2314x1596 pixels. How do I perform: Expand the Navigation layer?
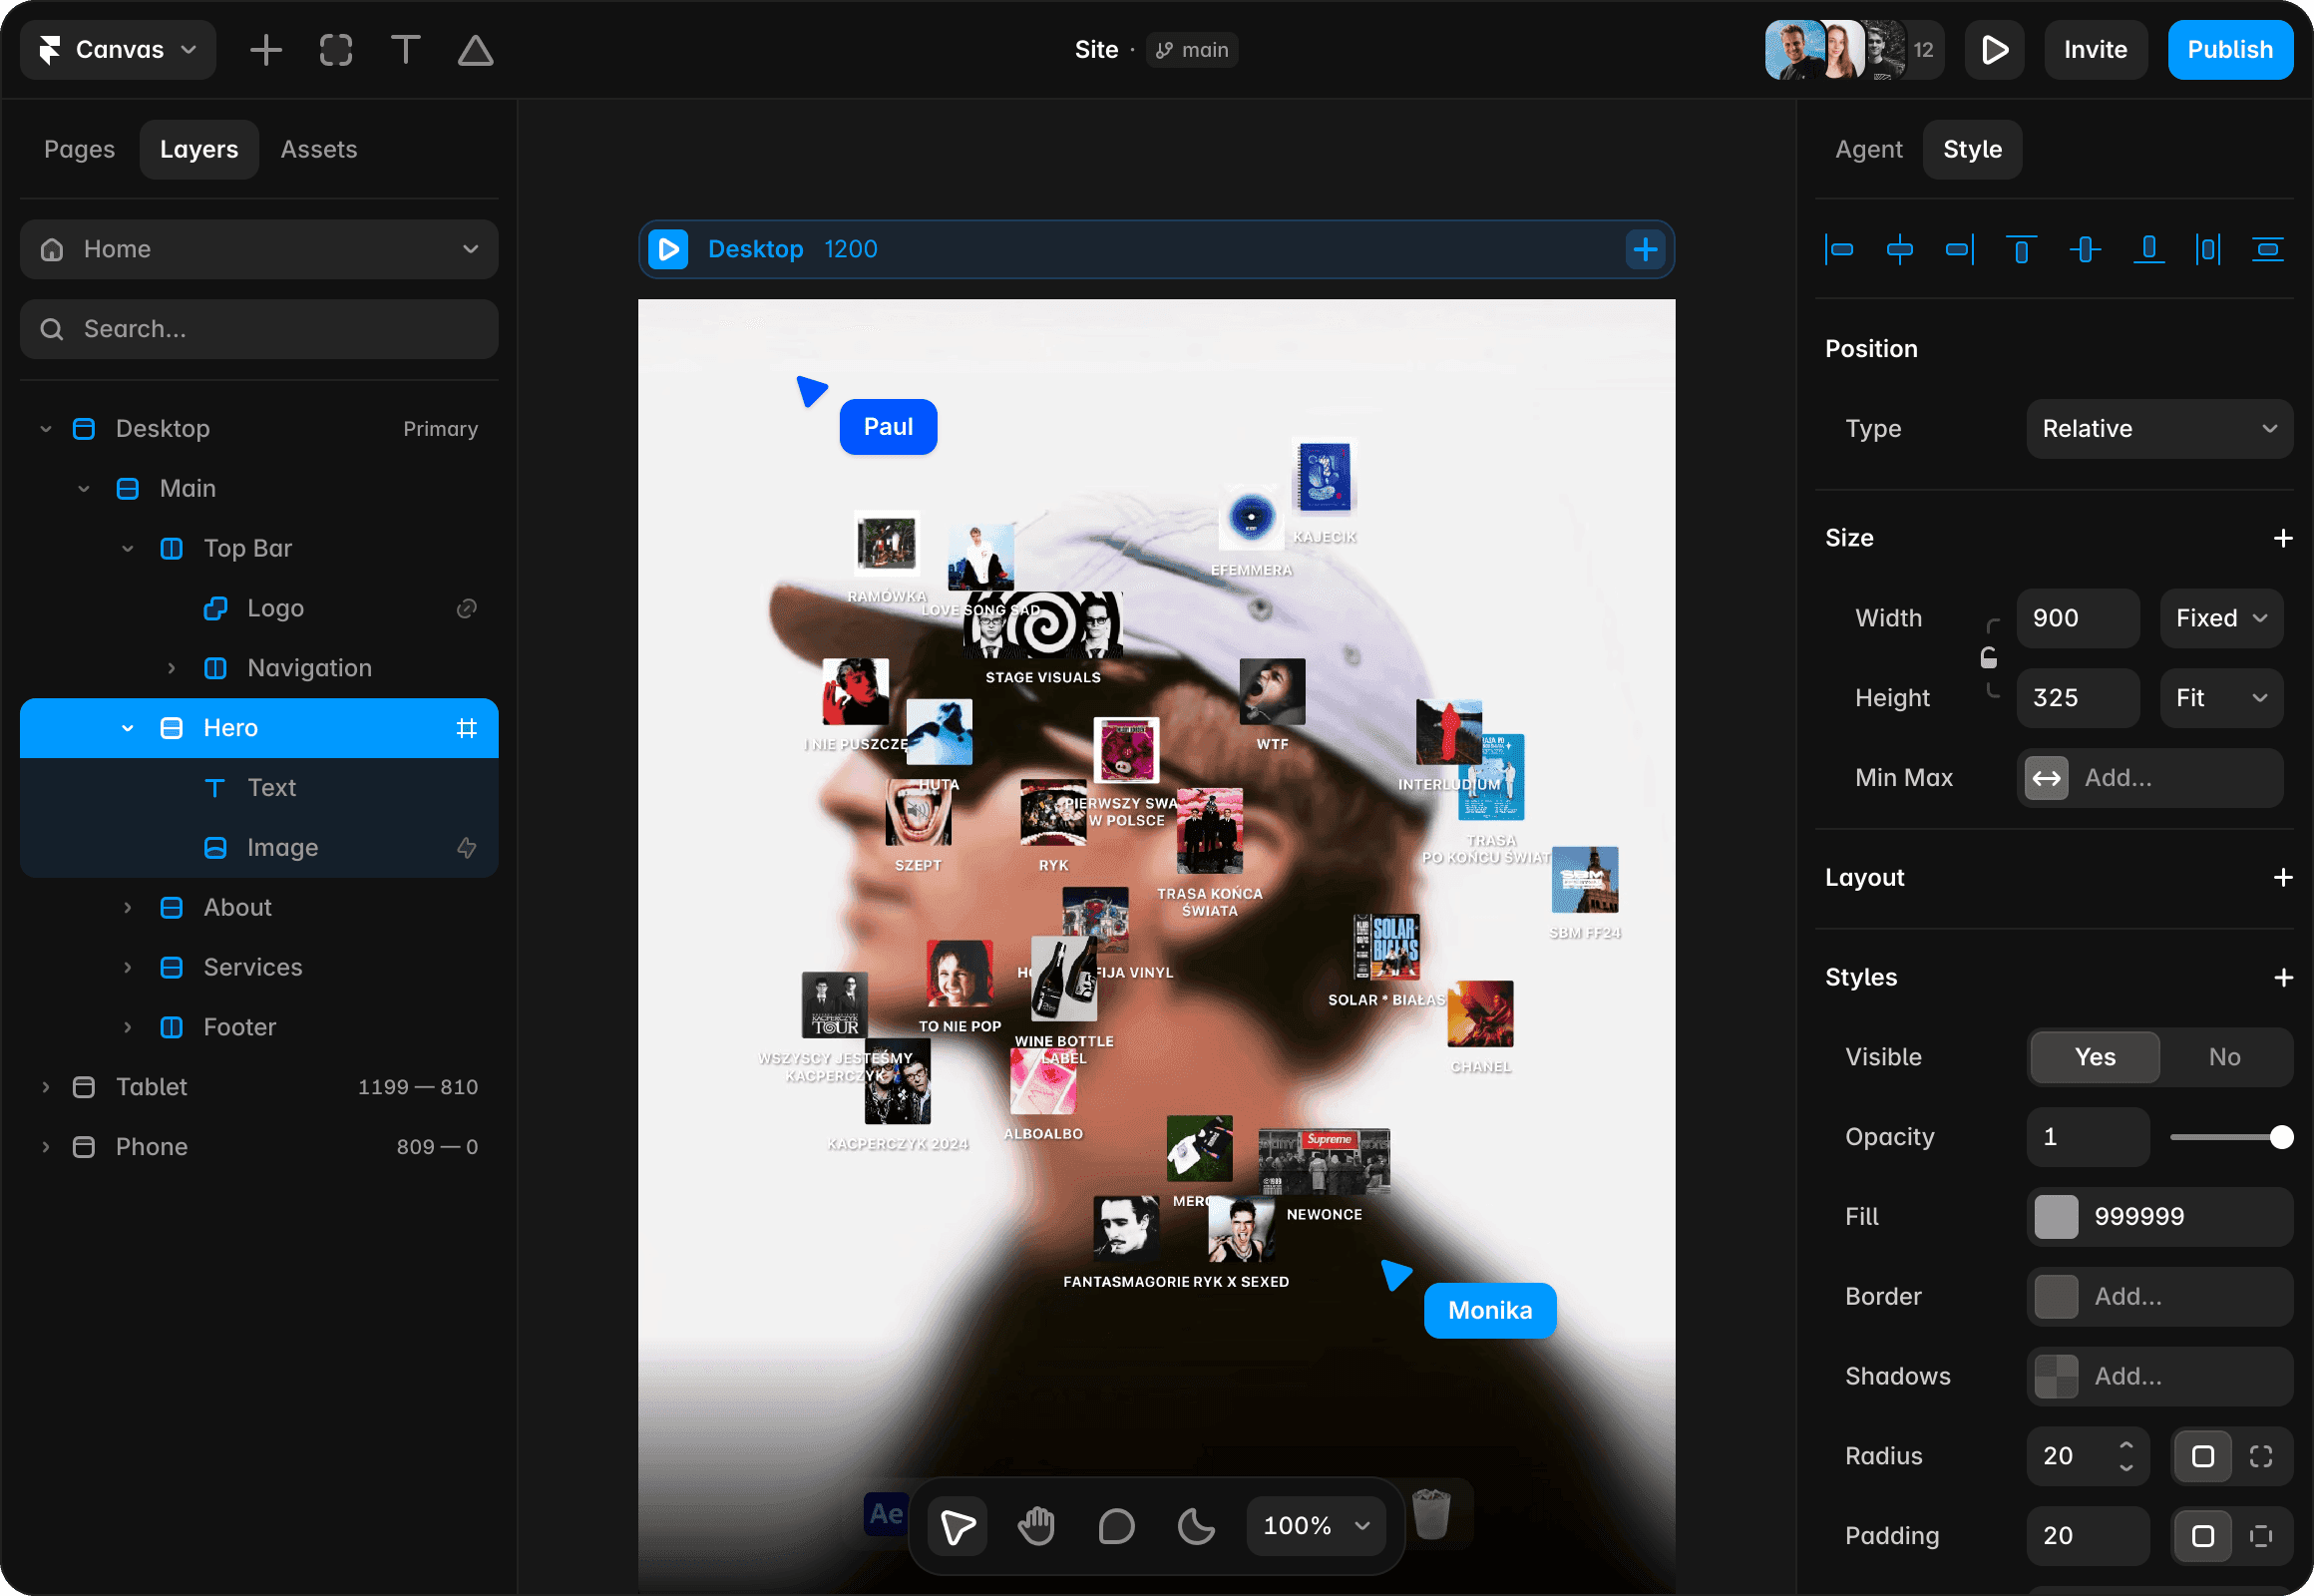click(x=171, y=668)
